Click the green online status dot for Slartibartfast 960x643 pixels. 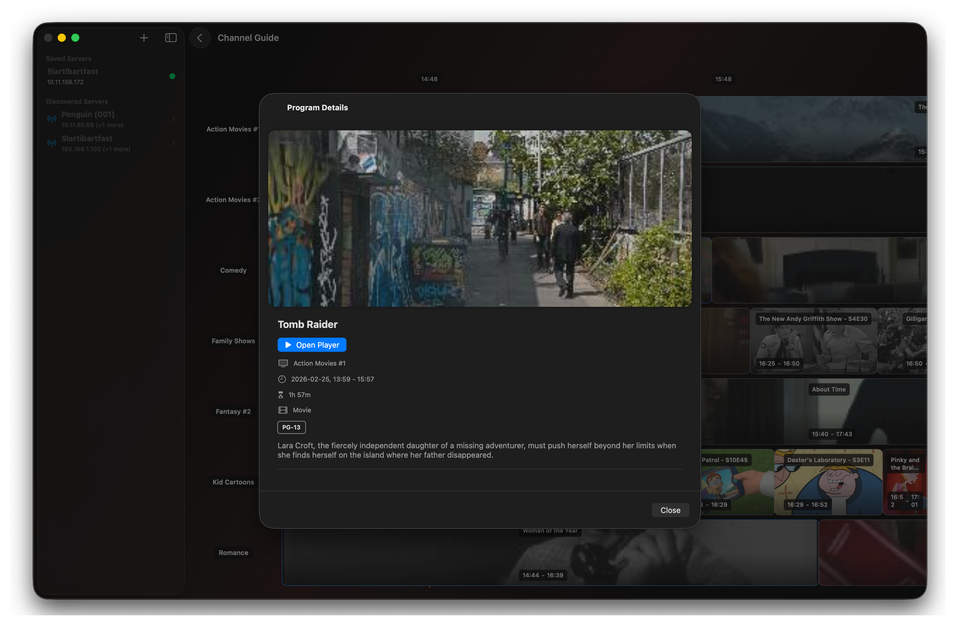(172, 74)
